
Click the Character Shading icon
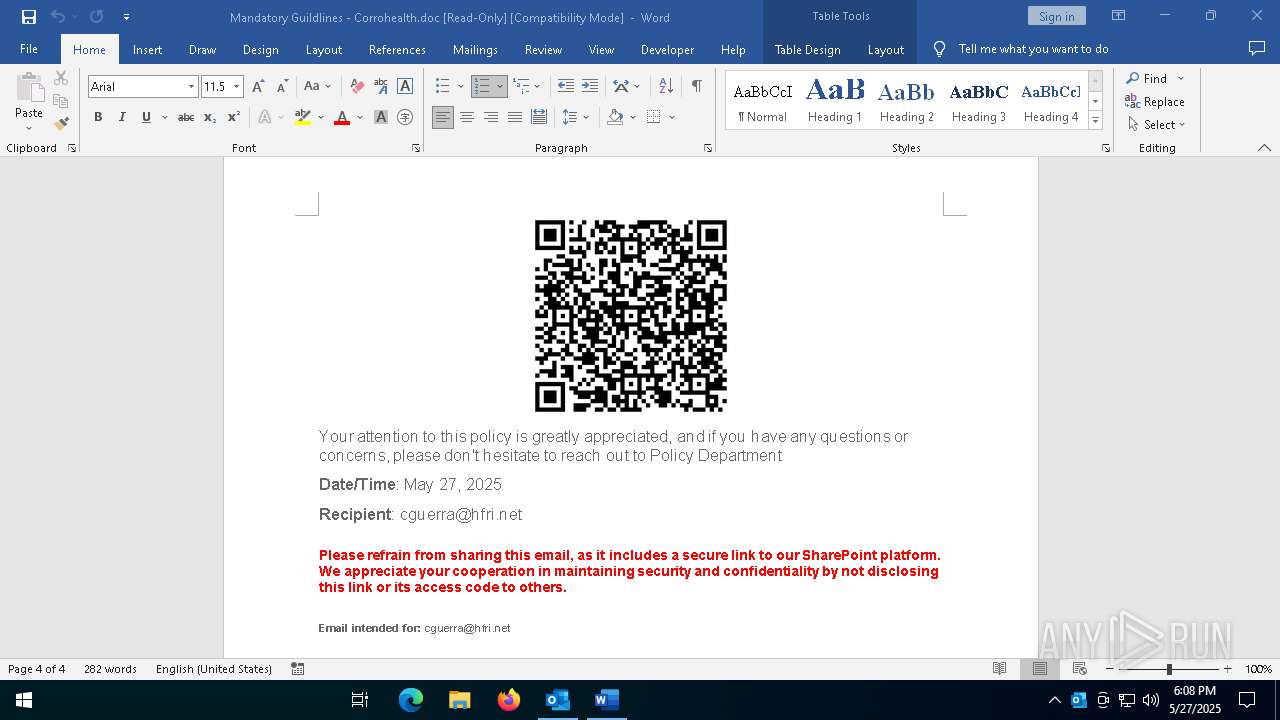point(381,117)
